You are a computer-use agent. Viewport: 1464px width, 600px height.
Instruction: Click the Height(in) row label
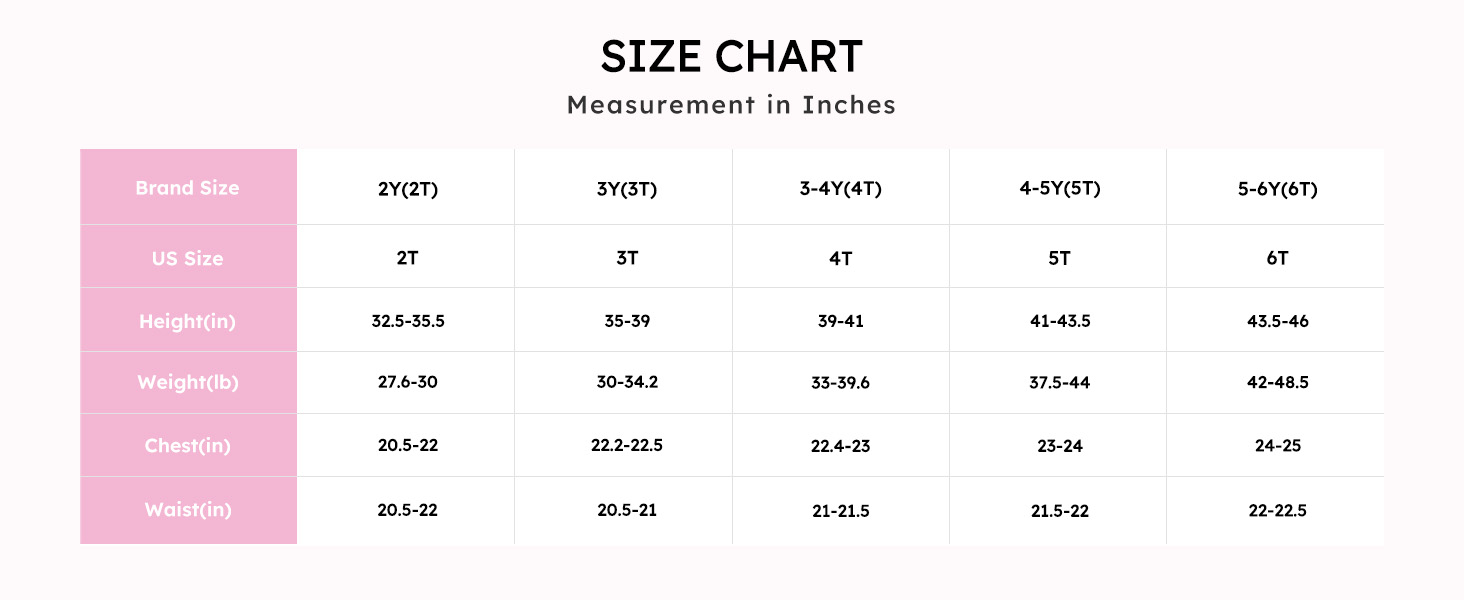coord(188,322)
